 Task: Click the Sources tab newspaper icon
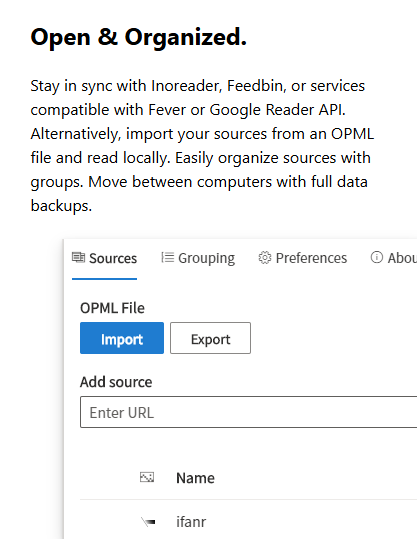[x=78, y=257]
